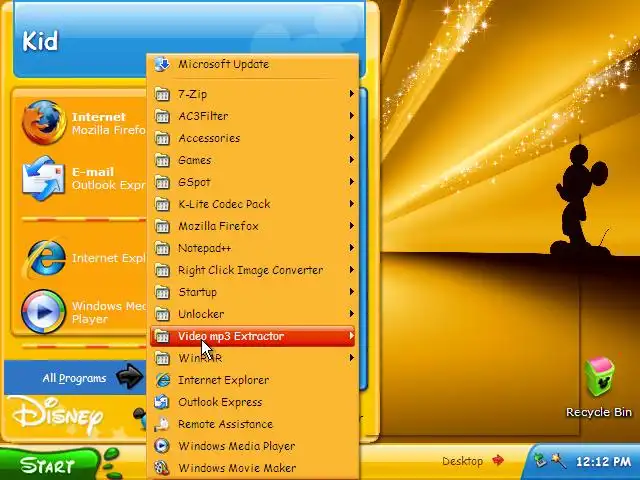Screen dimensions: 640x480
Task: Expand the Video mp3 Extractor submenu arrow
Action: [351, 336]
